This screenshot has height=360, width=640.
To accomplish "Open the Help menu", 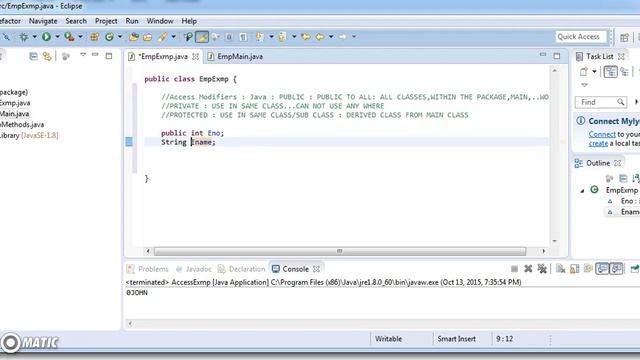I will [x=189, y=21].
